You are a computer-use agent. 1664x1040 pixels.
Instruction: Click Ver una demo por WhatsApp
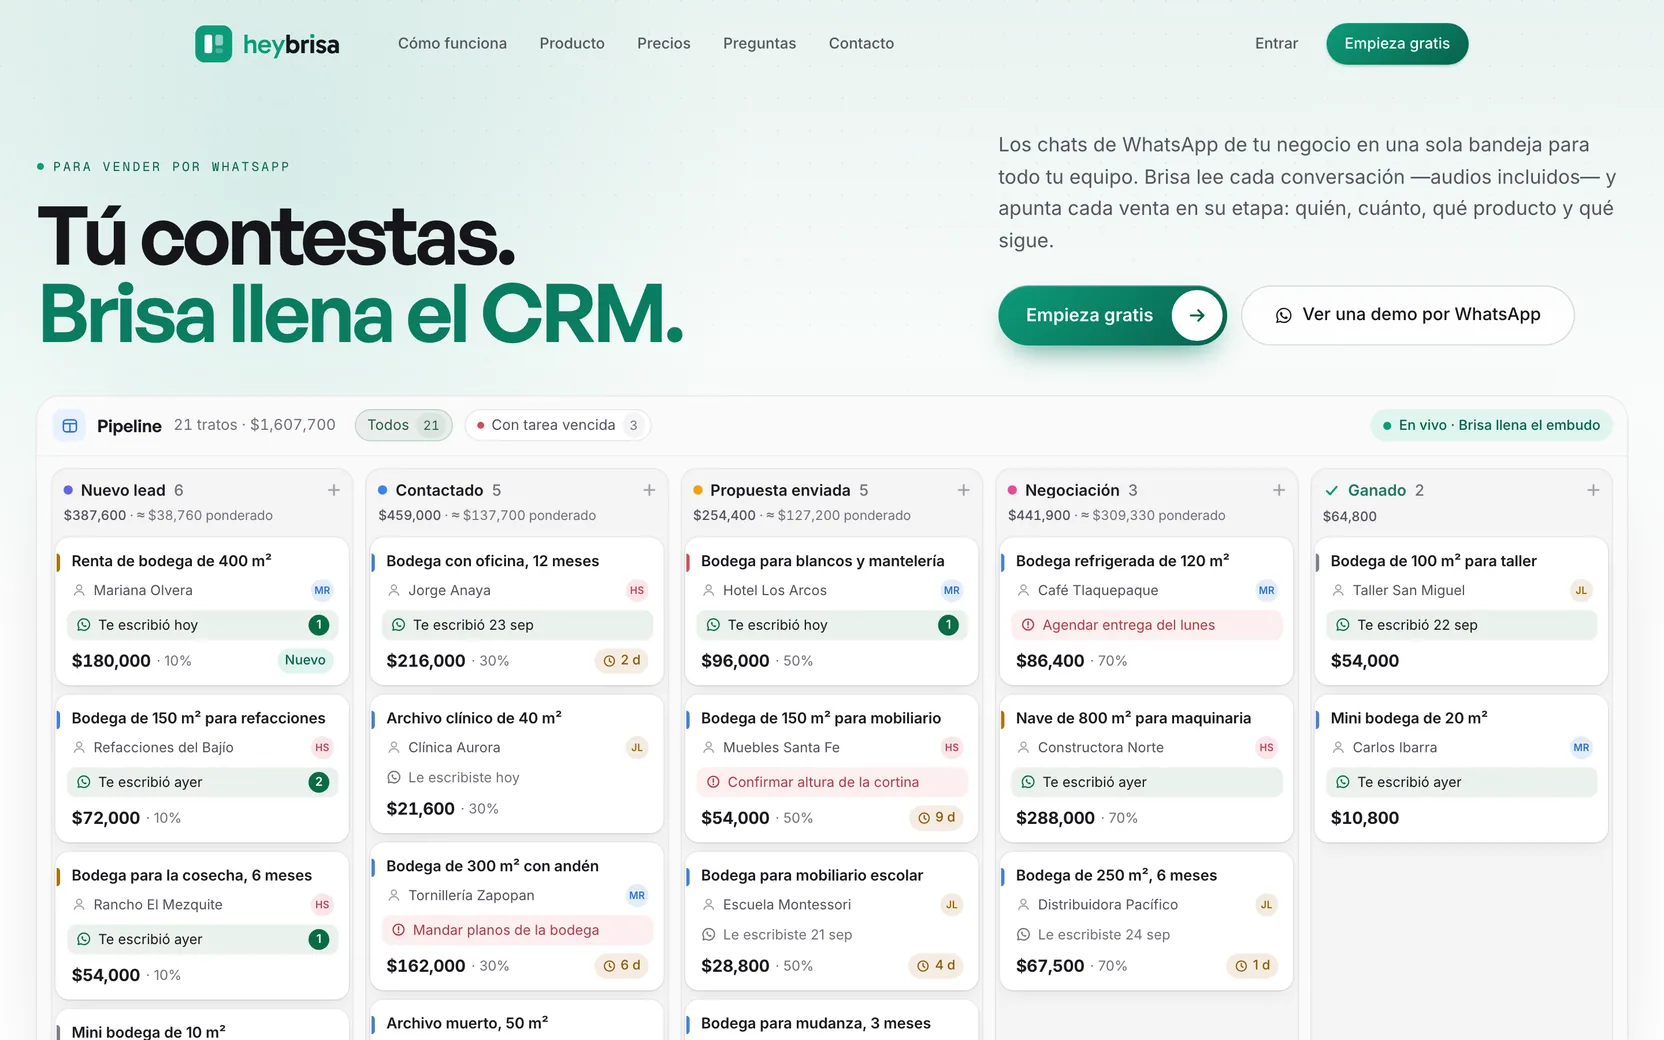[1408, 315]
